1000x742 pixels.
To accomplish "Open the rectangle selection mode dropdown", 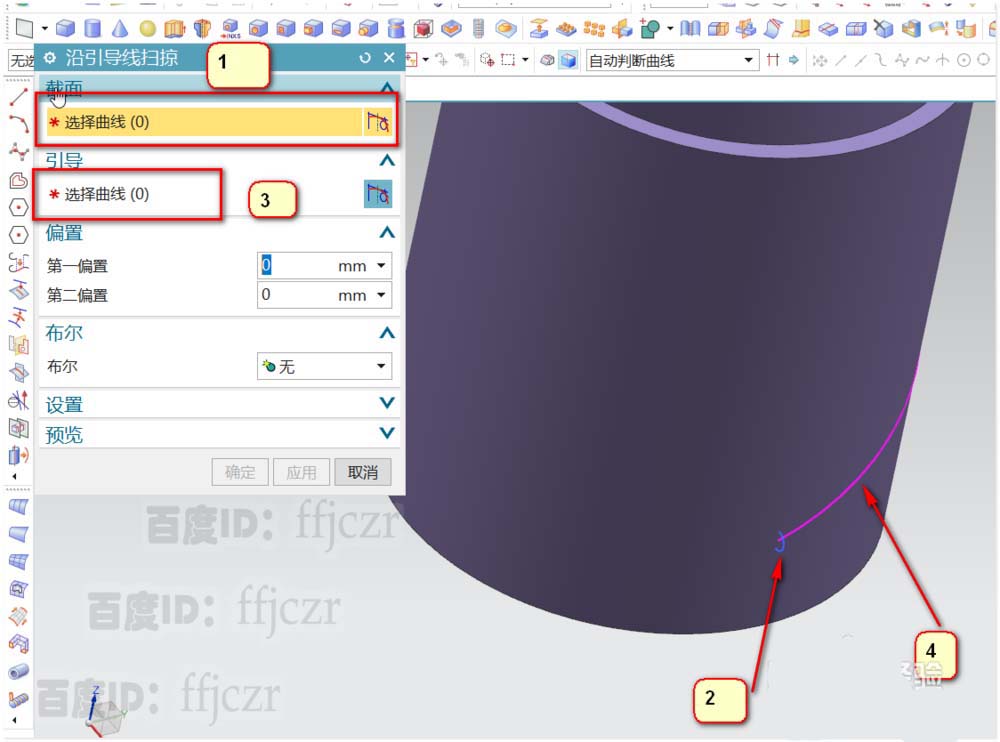I will 525,60.
